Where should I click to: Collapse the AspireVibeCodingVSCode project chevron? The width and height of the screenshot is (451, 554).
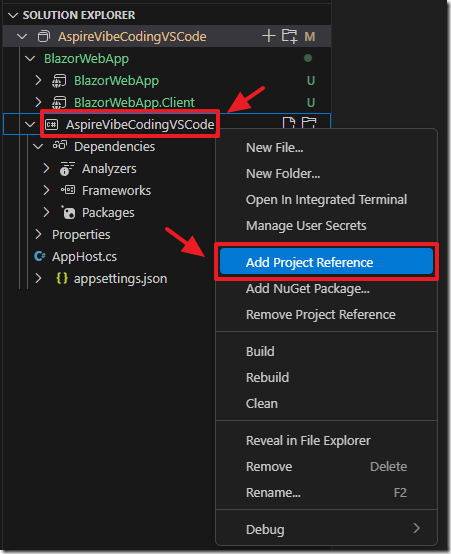coord(30,124)
